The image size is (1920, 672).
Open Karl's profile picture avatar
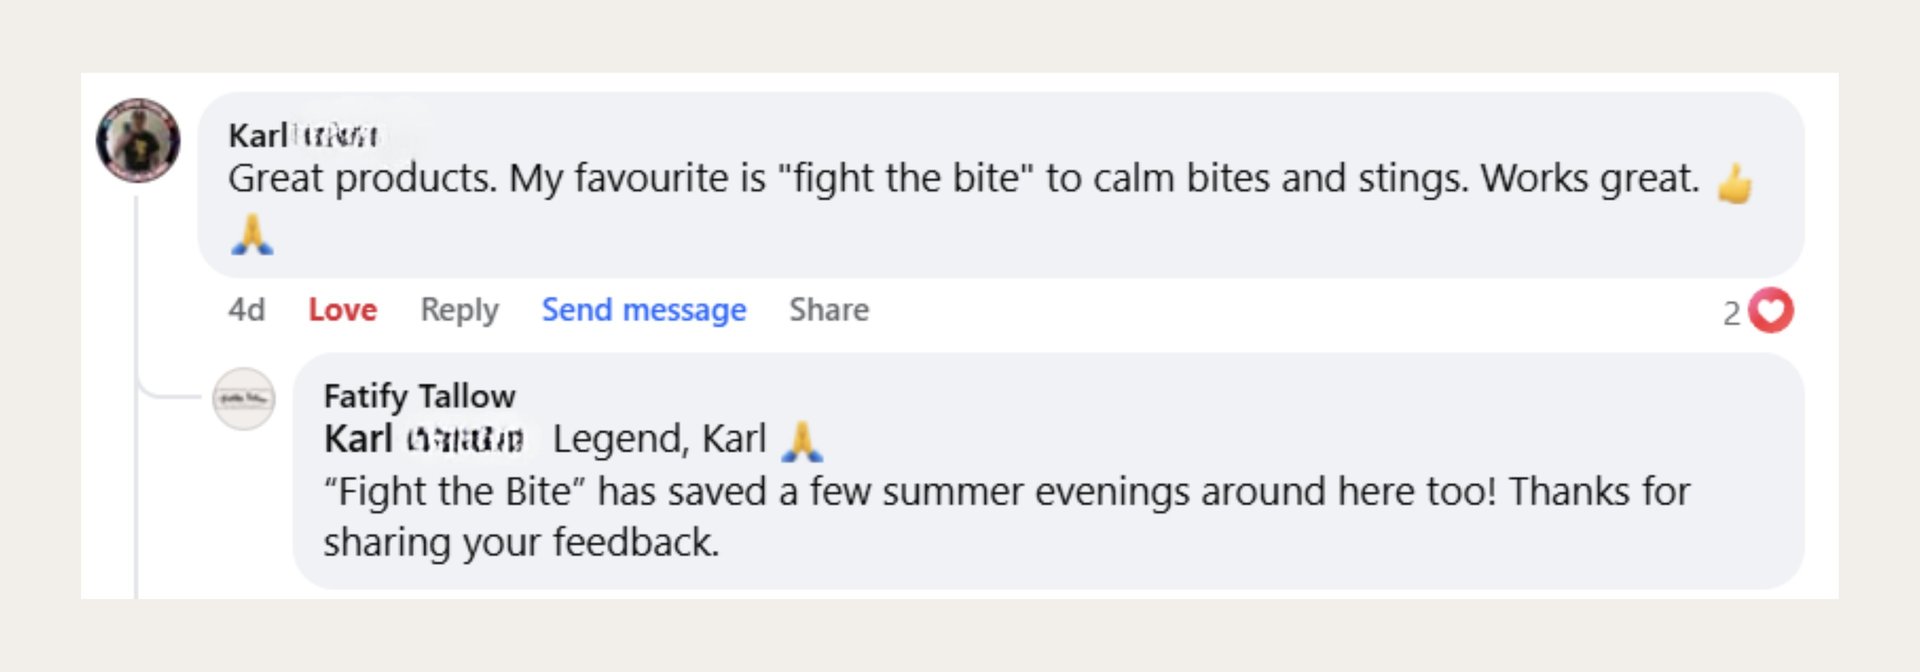click(x=138, y=140)
